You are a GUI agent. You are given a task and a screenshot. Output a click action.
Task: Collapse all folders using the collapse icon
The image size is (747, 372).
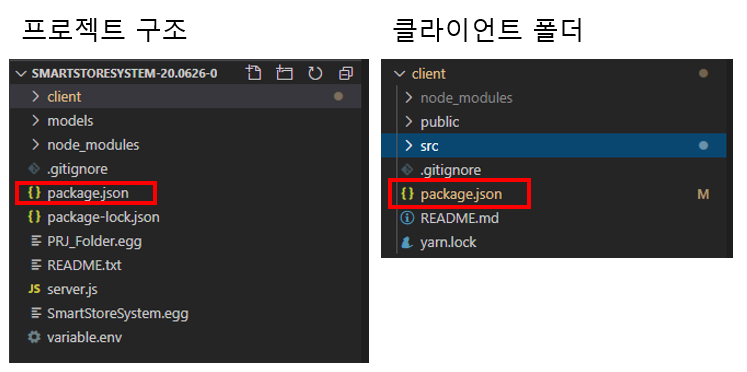pyautogui.click(x=345, y=73)
